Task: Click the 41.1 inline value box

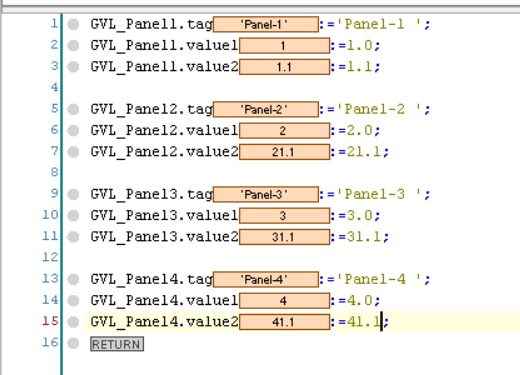Action: pos(284,322)
